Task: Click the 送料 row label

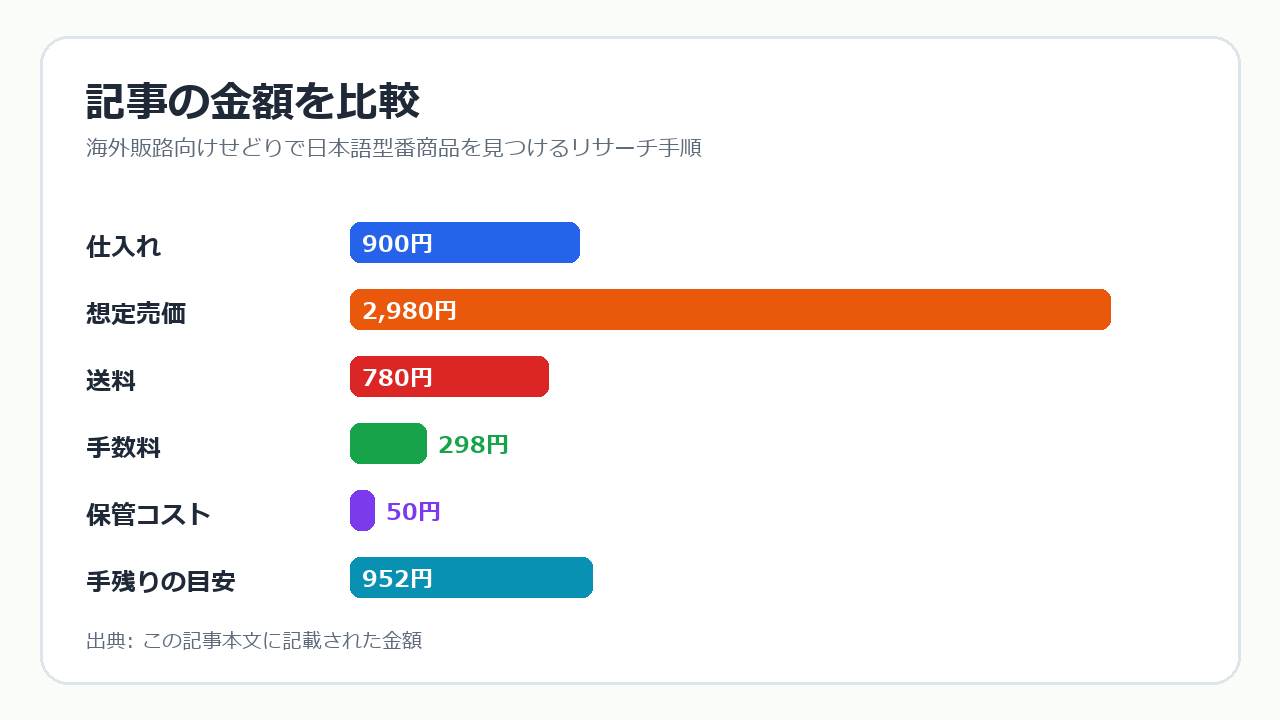Action: coord(111,381)
